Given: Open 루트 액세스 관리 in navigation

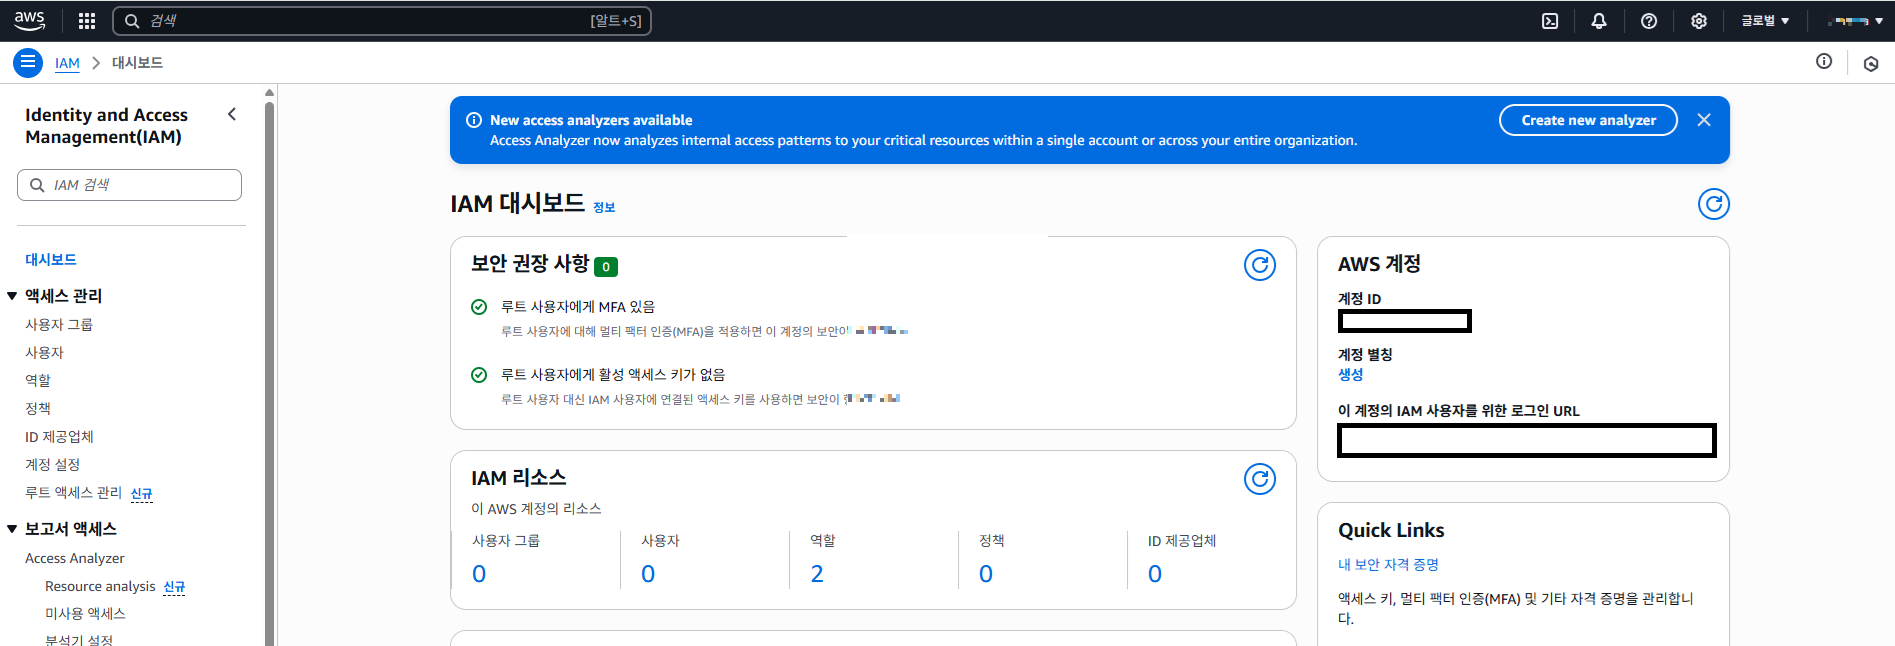Looking at the screenshot, I should (73, 493).
